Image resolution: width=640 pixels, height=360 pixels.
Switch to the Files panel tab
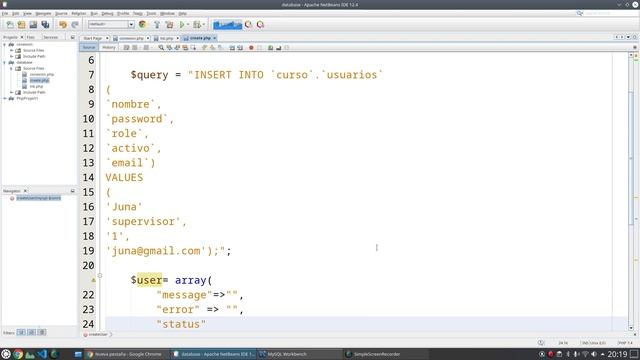tap(31, 37)
